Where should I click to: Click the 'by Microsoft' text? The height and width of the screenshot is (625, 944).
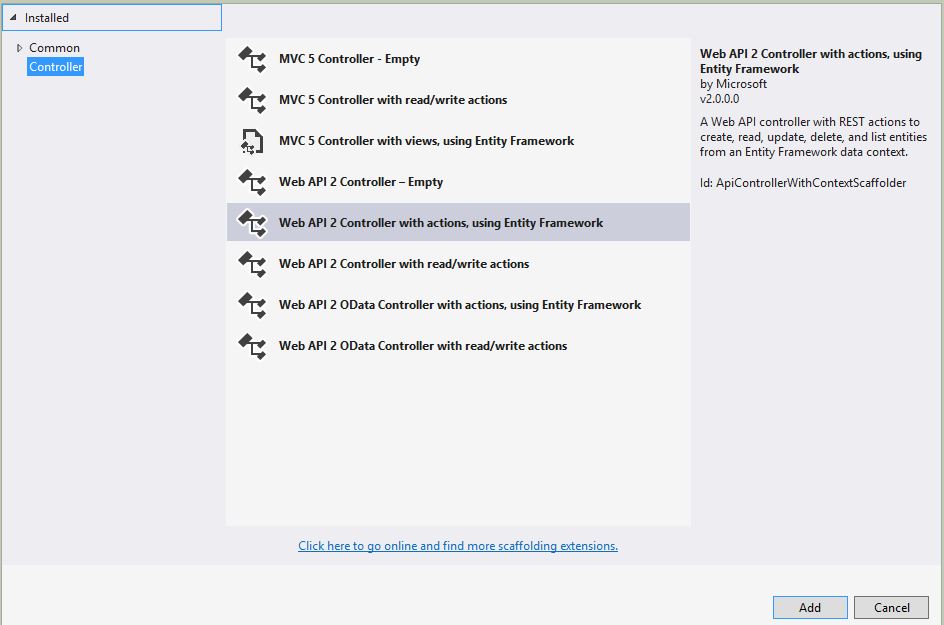pos(733,84)
